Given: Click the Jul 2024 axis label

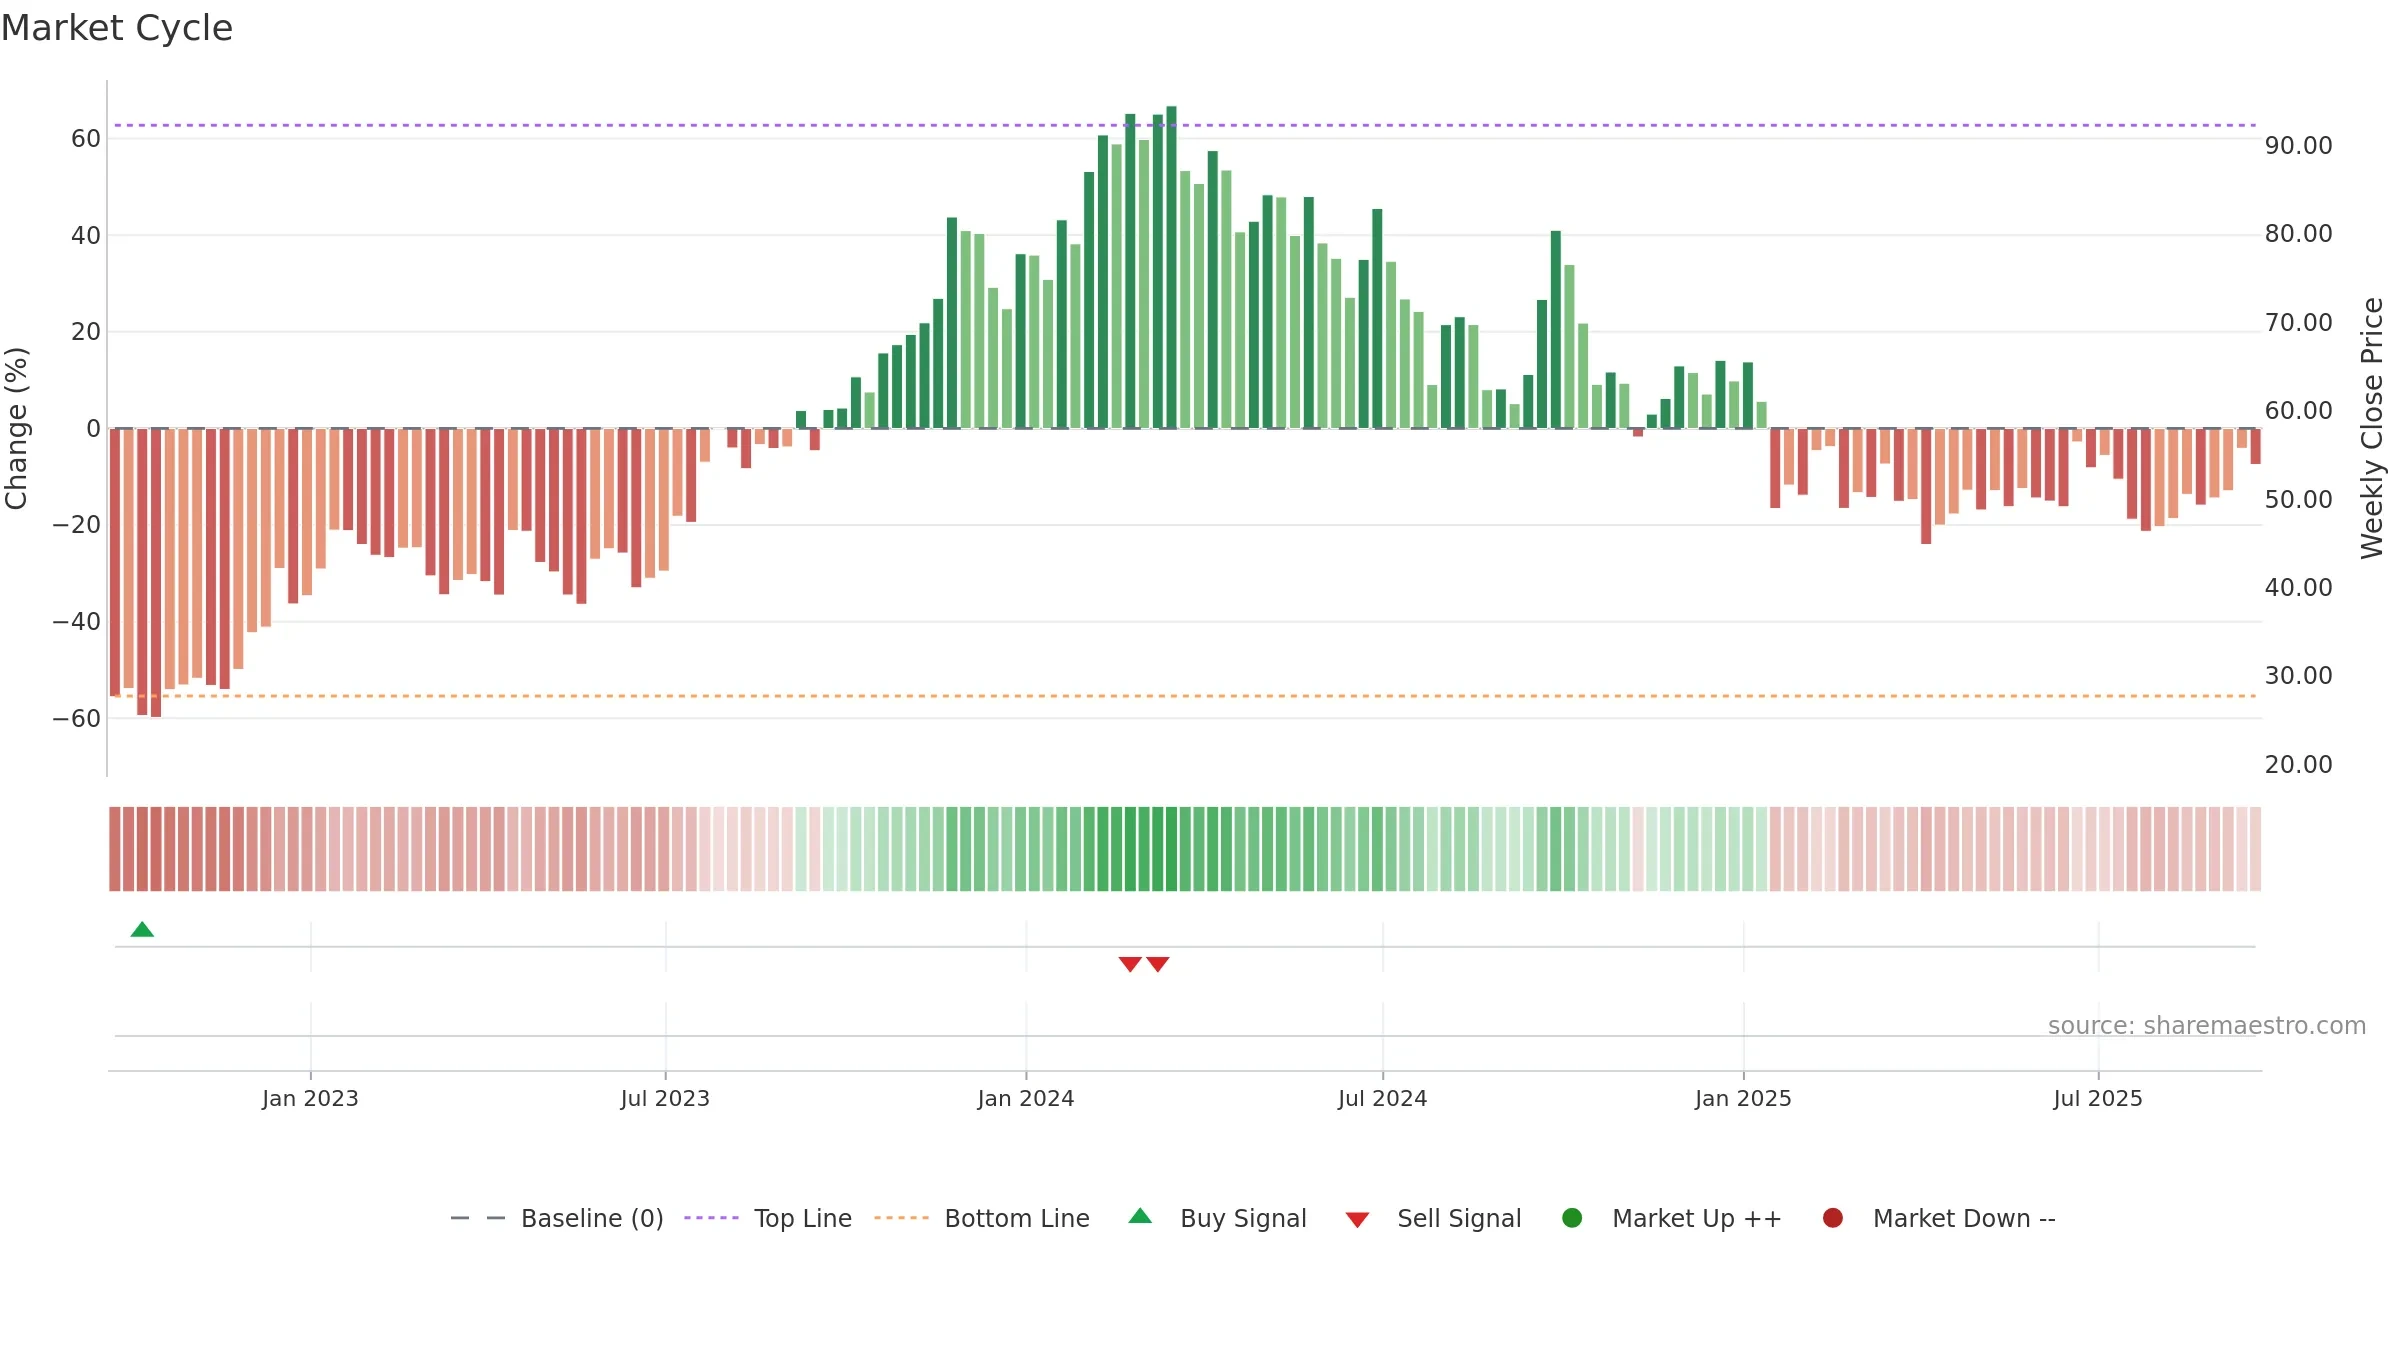Looking at the screenshot, I should [x=1382, y=1098].
